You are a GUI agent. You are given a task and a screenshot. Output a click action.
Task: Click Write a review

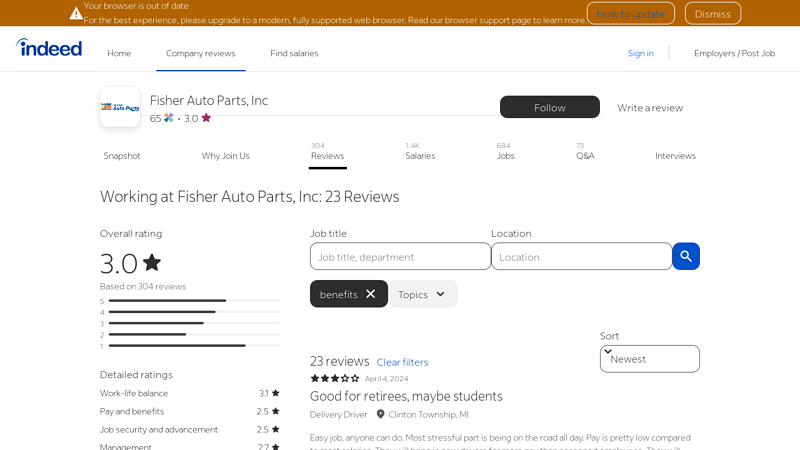[649, 108]
